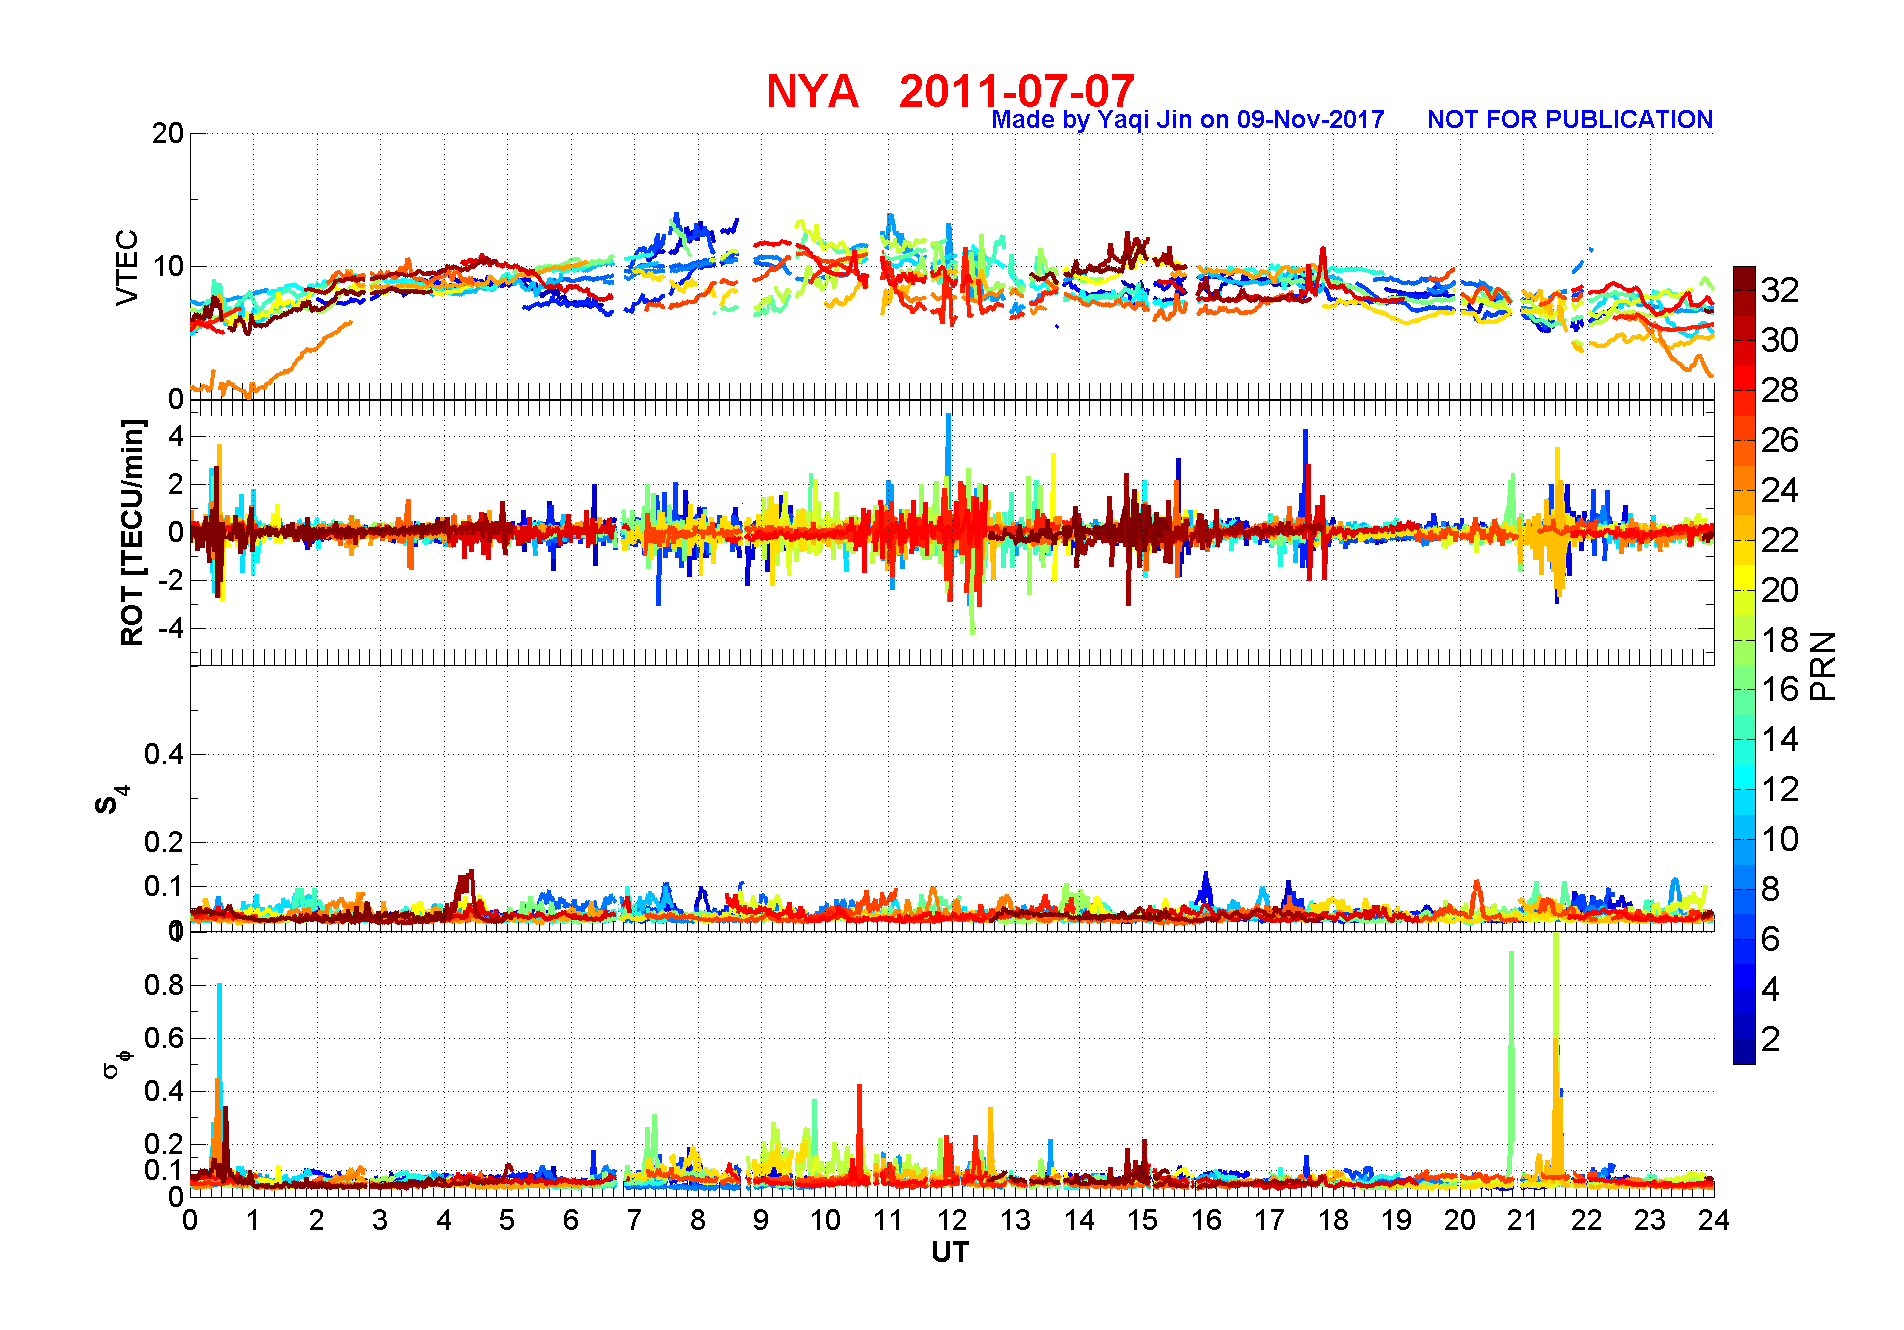Screen dimensions: 1904x1330
Task: Click the "S4" y-axis label
Action: point(110,800)
